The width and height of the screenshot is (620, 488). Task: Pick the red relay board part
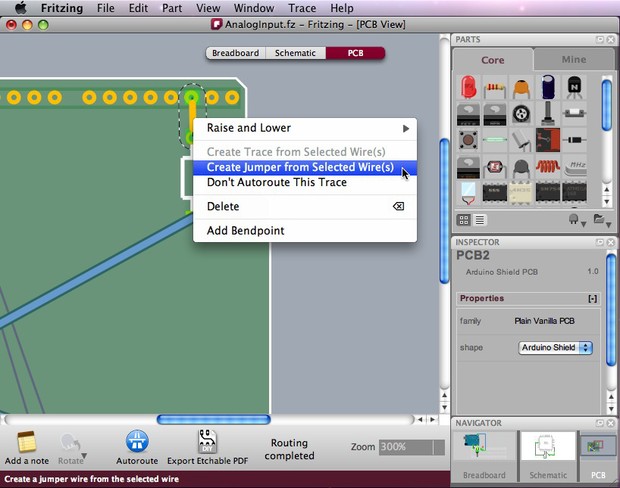pyautogui.click(x=548, y=140)
